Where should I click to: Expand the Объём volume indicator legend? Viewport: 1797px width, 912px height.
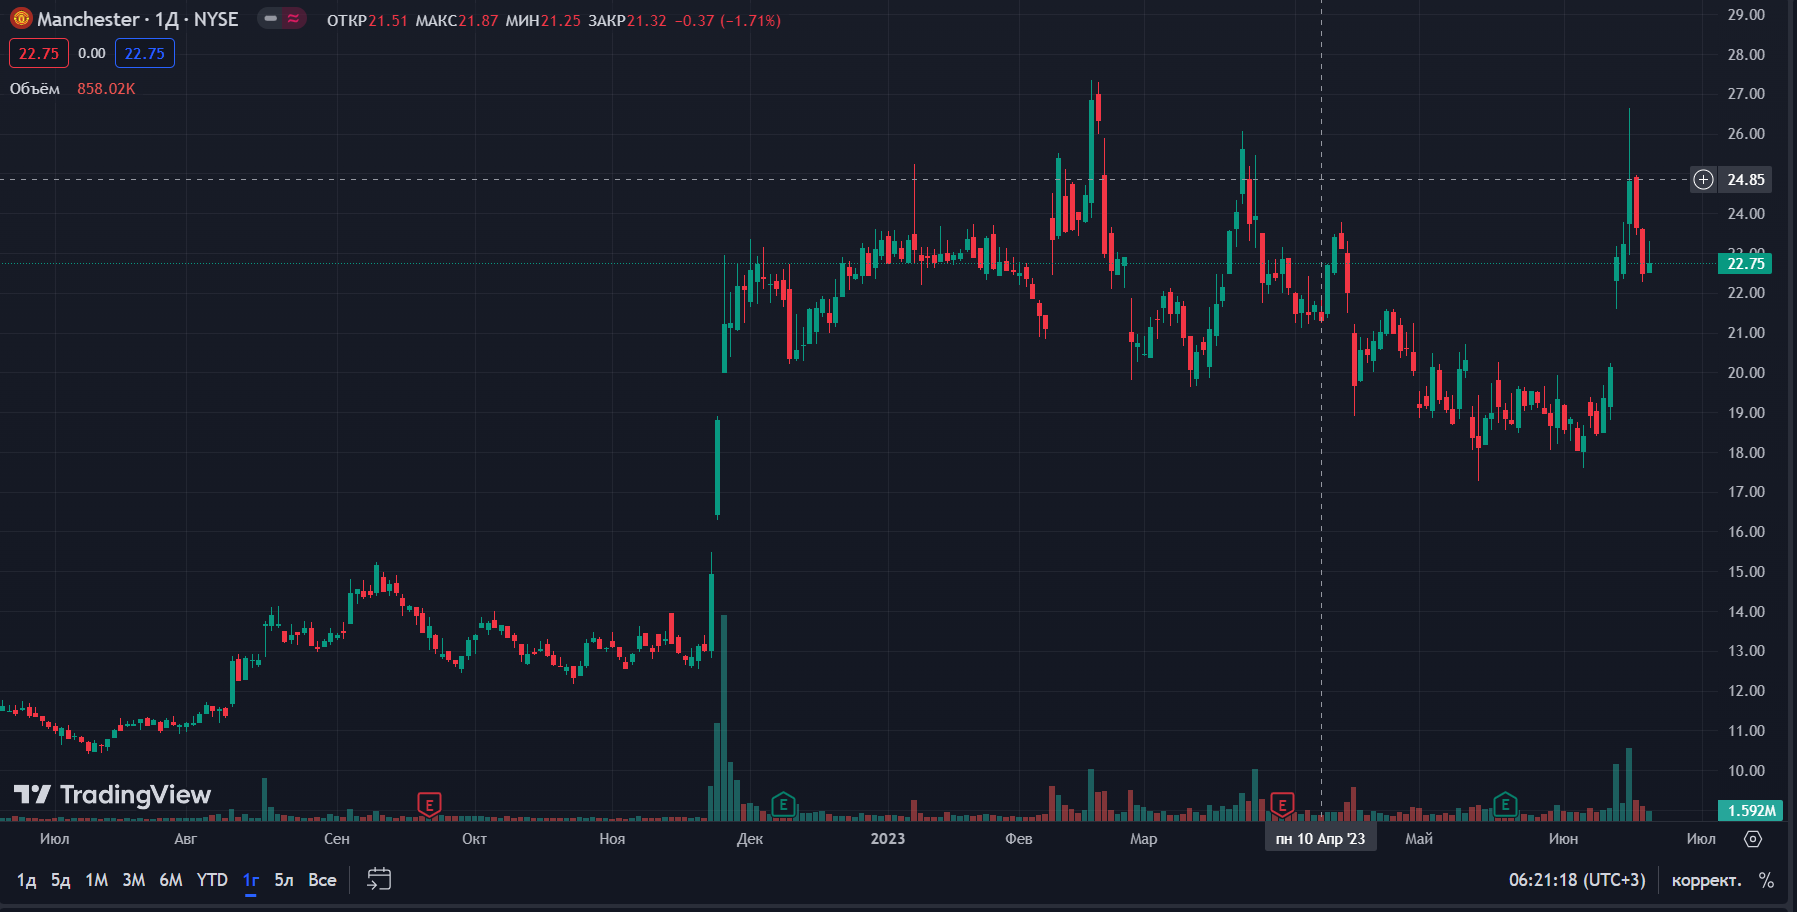pos(35,89)
